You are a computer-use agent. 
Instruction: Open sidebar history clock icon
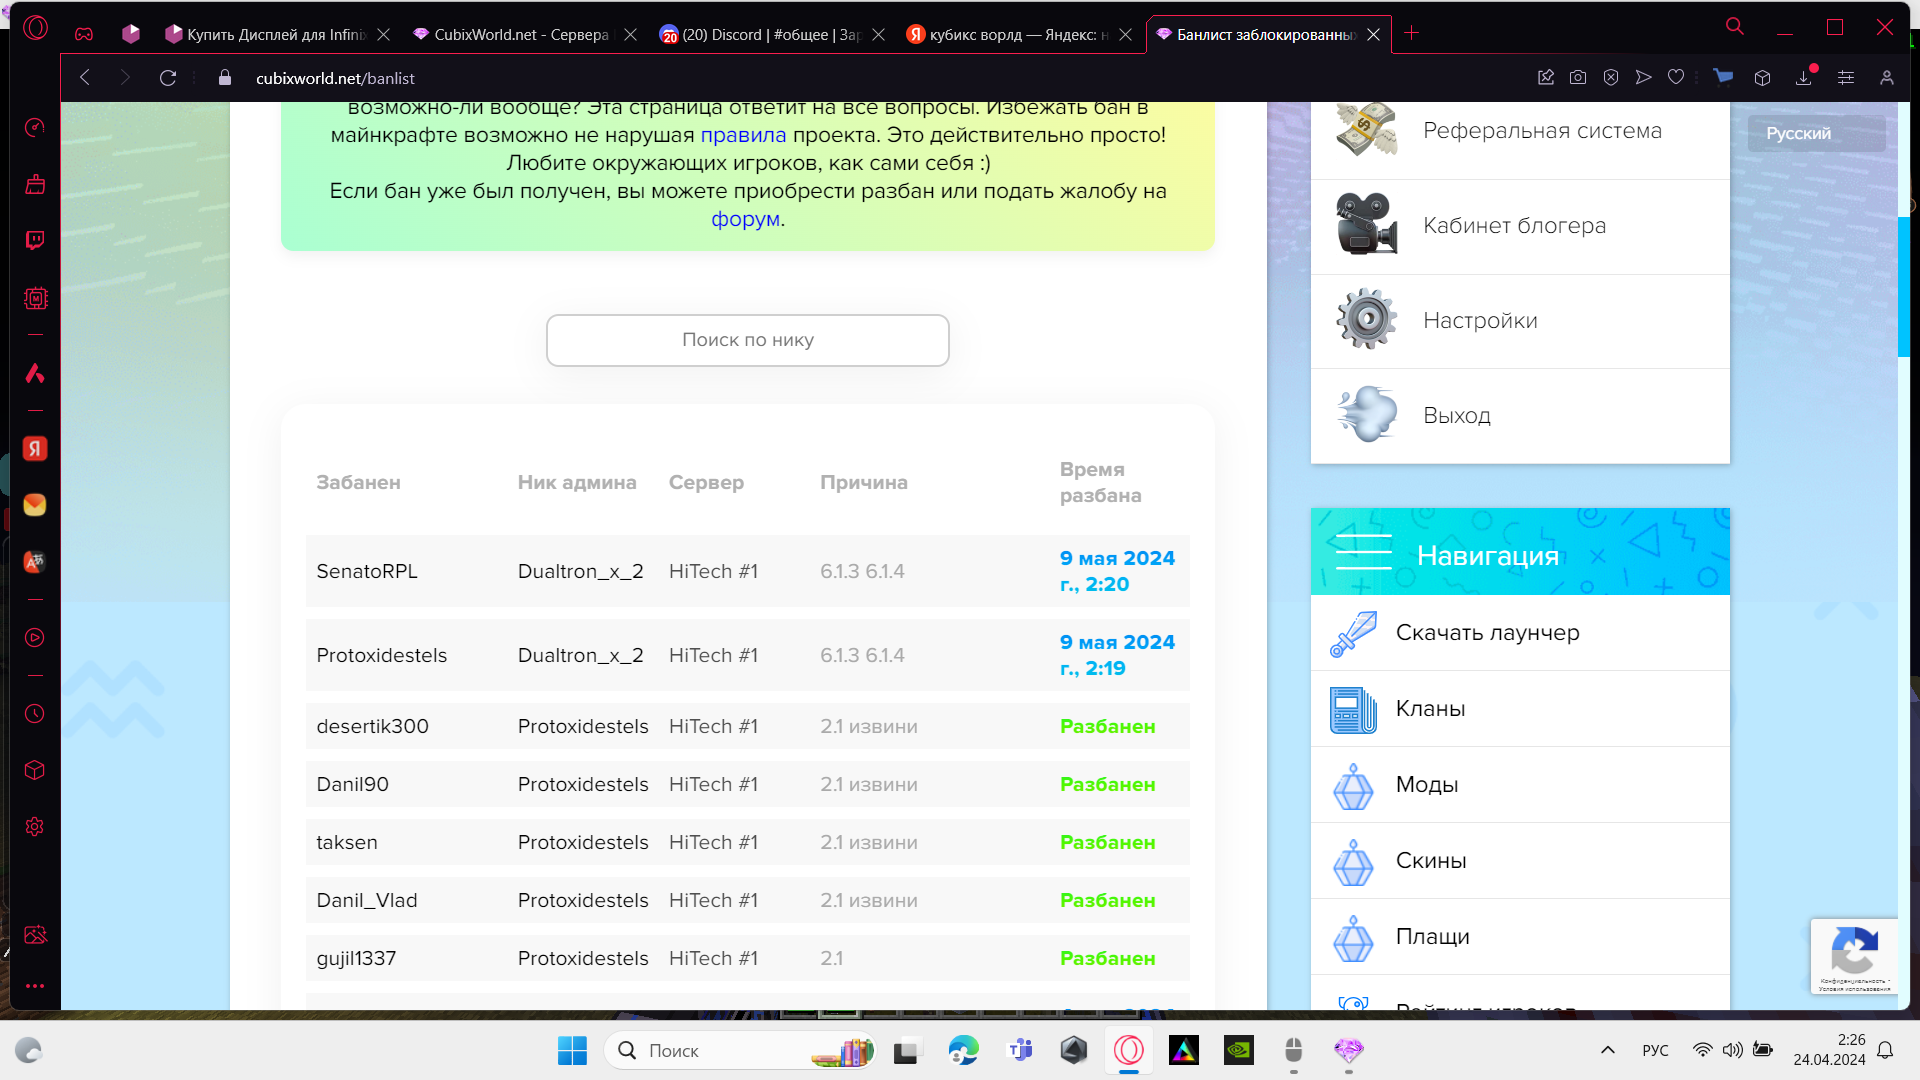(35, 714)
